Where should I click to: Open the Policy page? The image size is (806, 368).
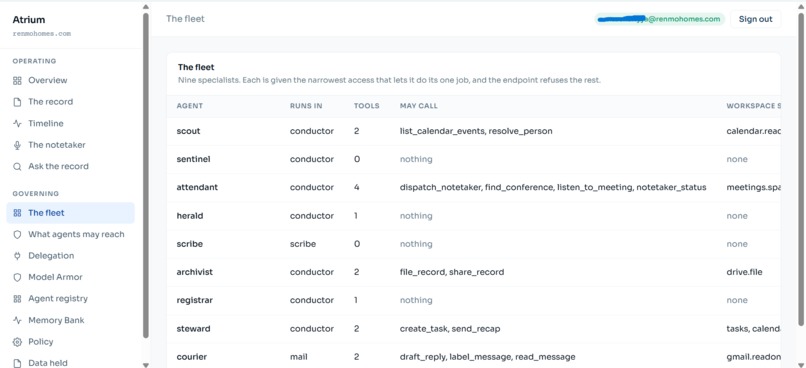41,342
